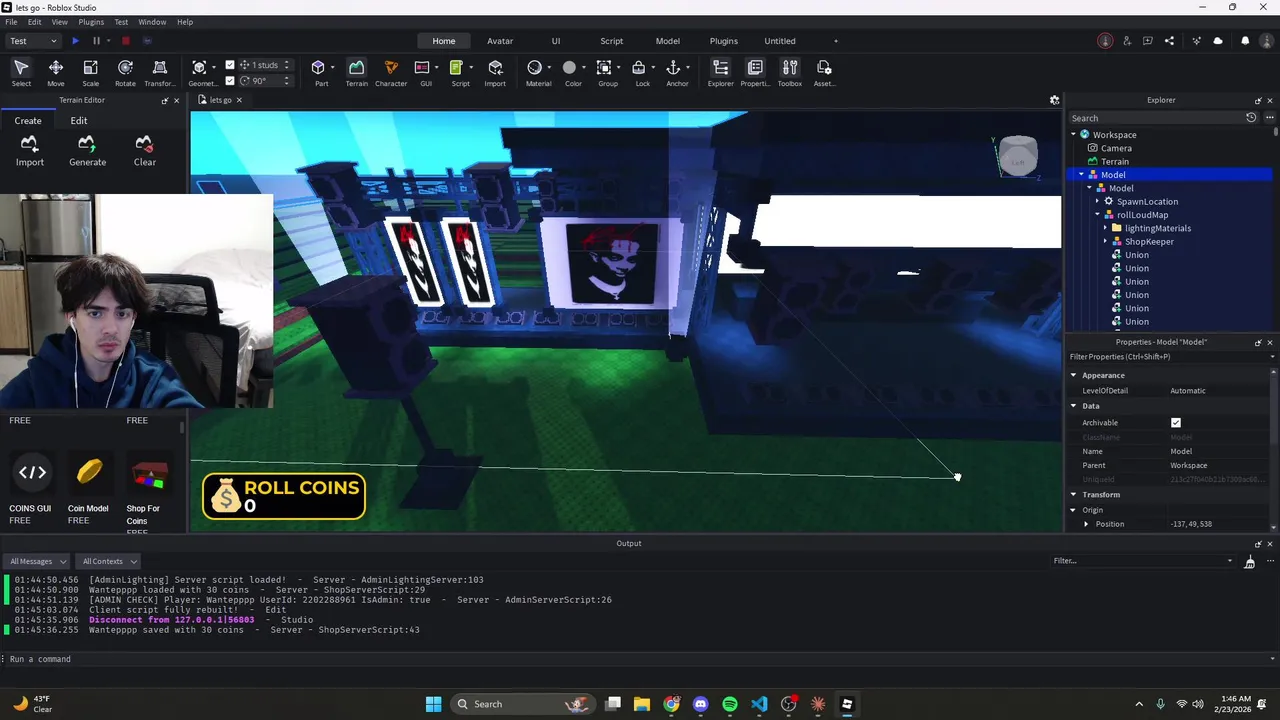This screenshot has width=1280, height=720.
Task: Switch to the Terrain Editor Edit tab
Action: tap(79, 121)
